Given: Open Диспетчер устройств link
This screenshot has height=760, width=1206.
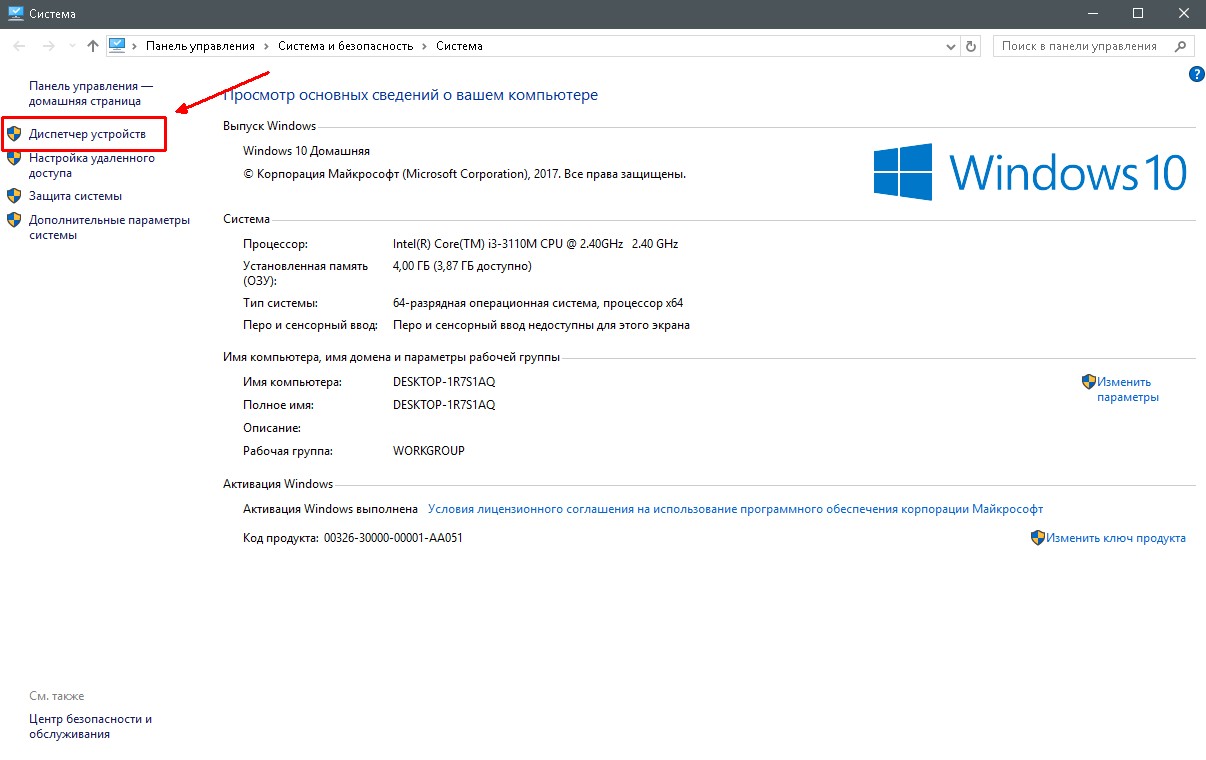Looking at the screenshot, I should click(87, 133).
